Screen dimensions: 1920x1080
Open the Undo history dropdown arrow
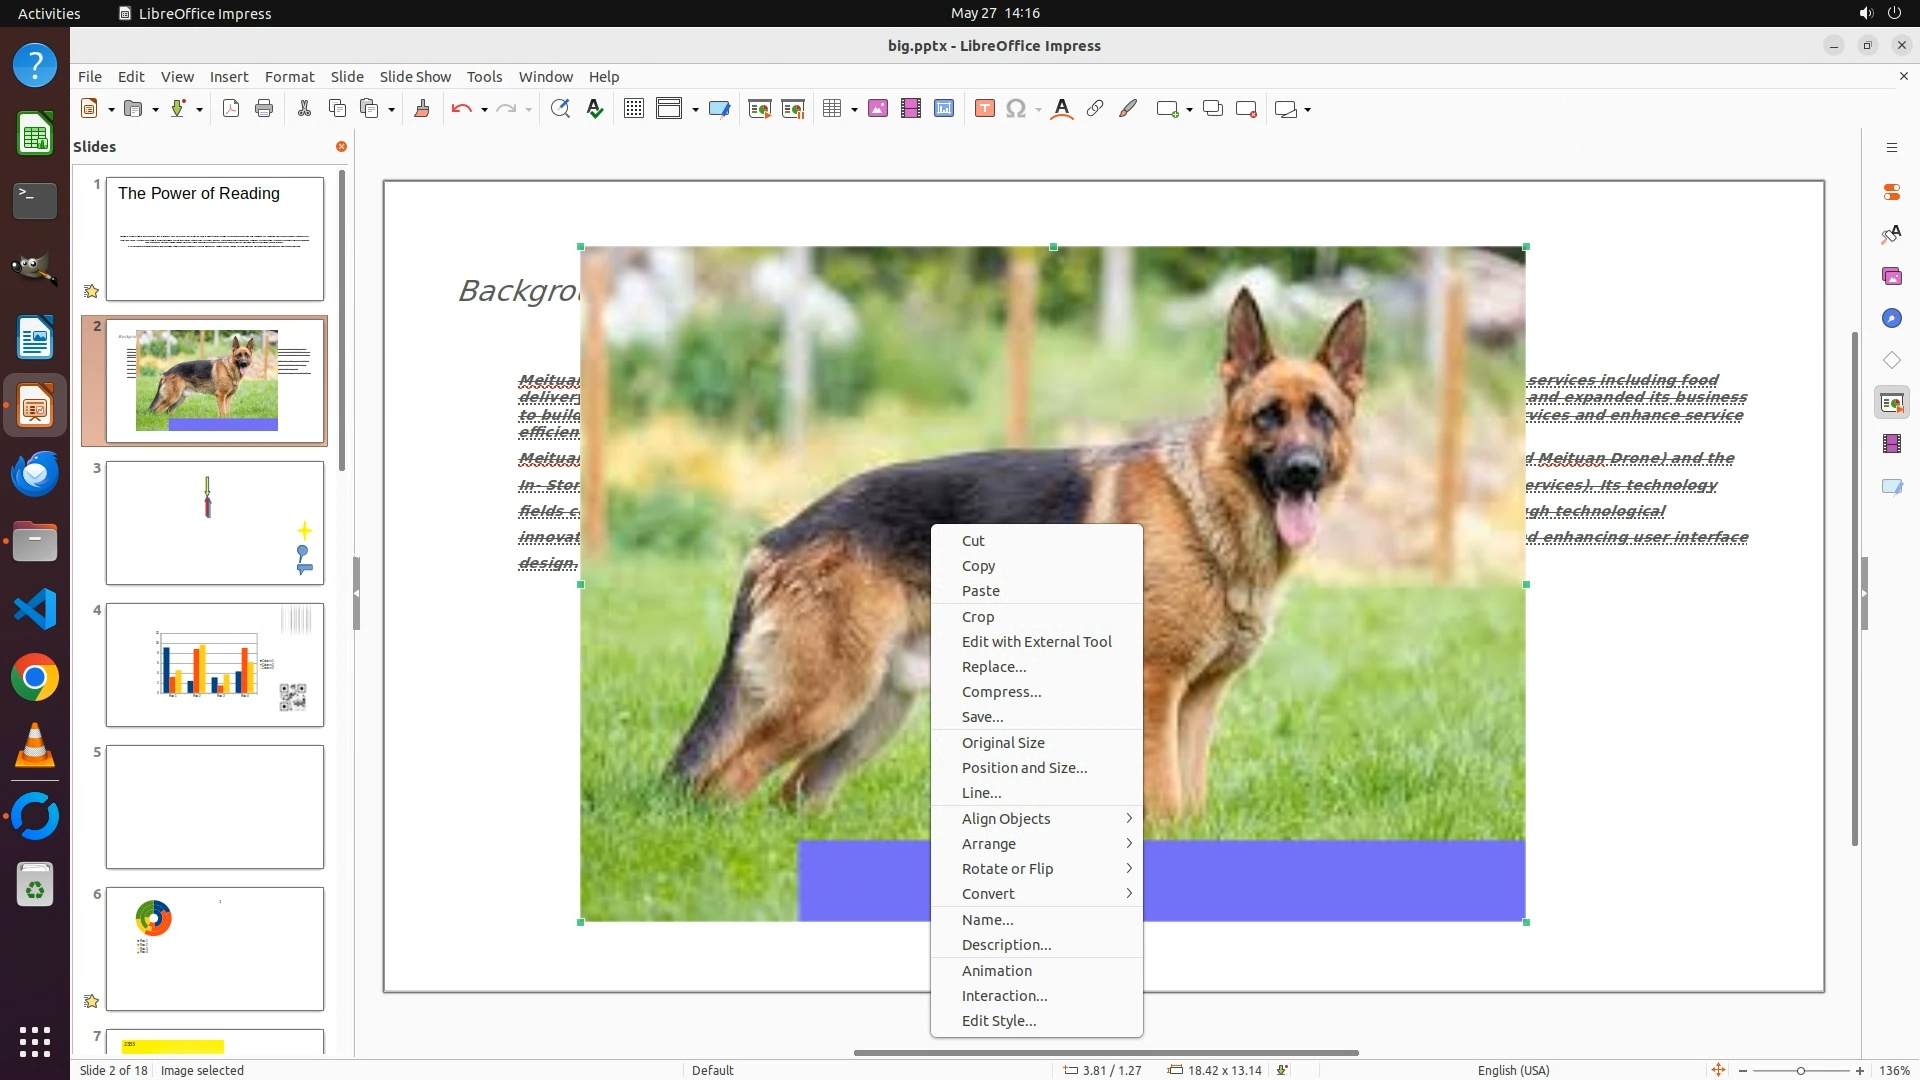point(484,110)
